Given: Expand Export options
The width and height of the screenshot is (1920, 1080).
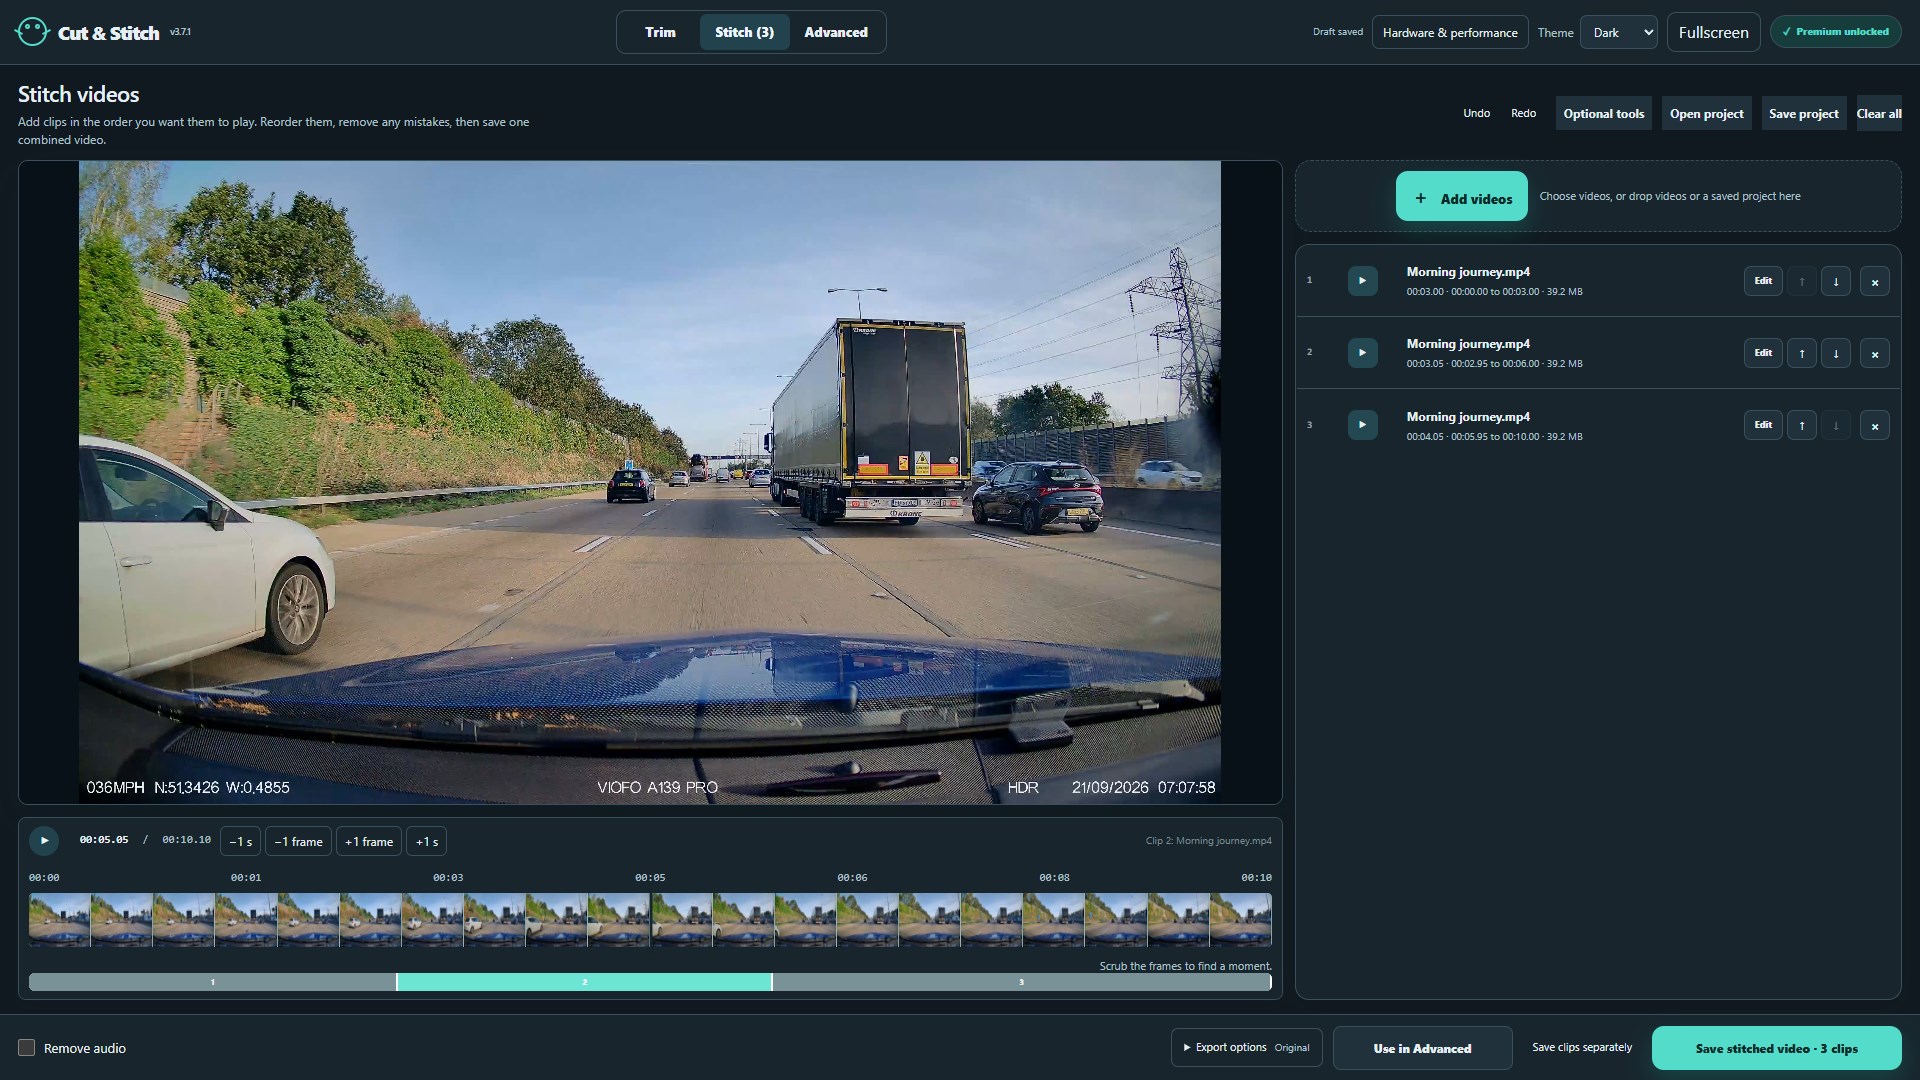Looking at the screenshot, I should (1246, 1048).
